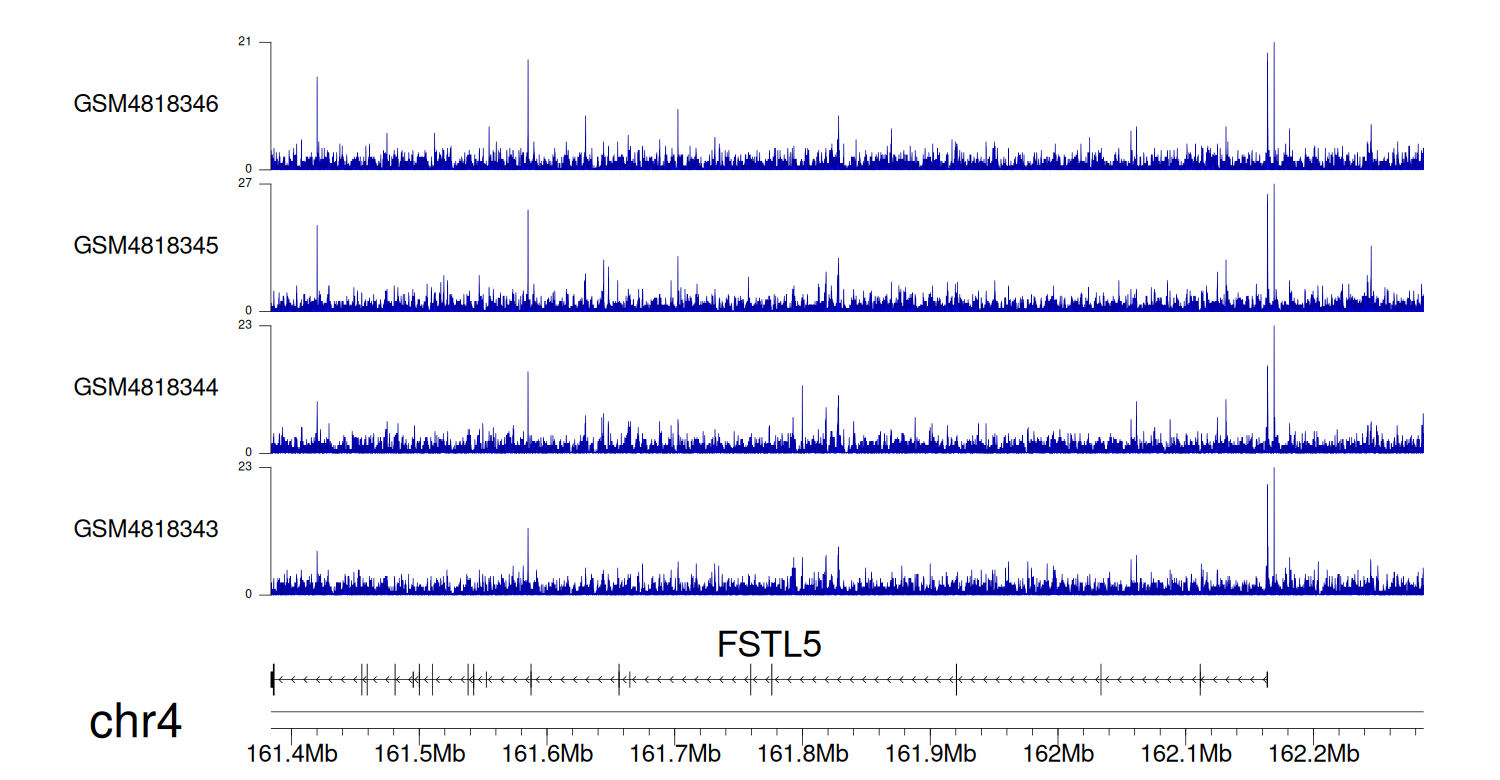Select the chr4 chromosome label
This screenshot has height=780, width=1500.
pos(135,721)
